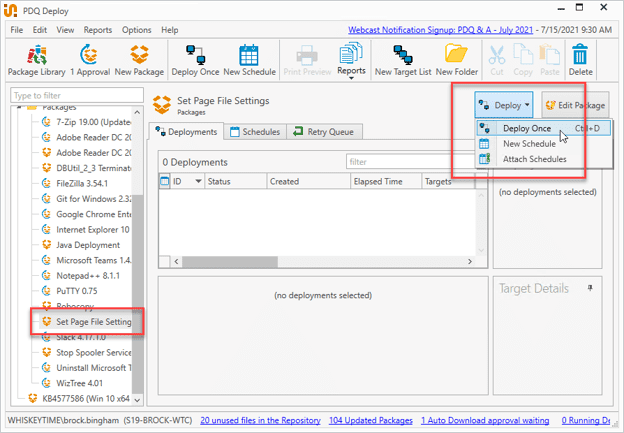This screenshot has height=433, width=624.
Task: Switch to the Retry Queue tab
Action: (x=324, y=132)
